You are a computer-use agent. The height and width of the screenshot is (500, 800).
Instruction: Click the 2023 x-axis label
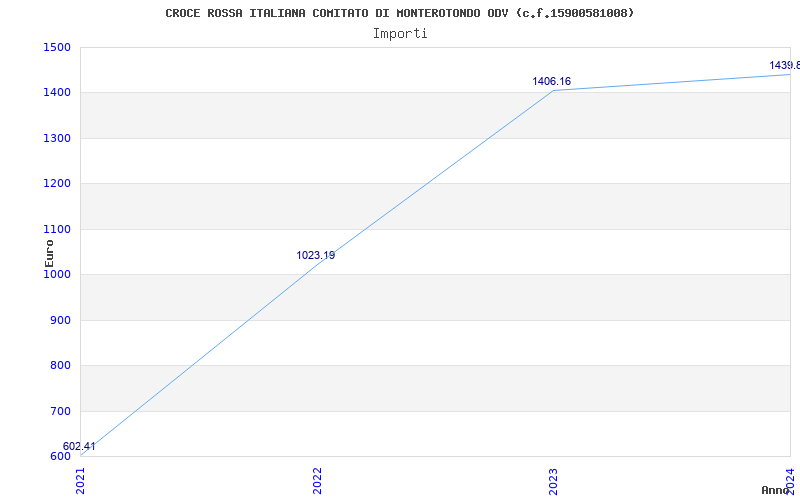click(x=554, y=481)
